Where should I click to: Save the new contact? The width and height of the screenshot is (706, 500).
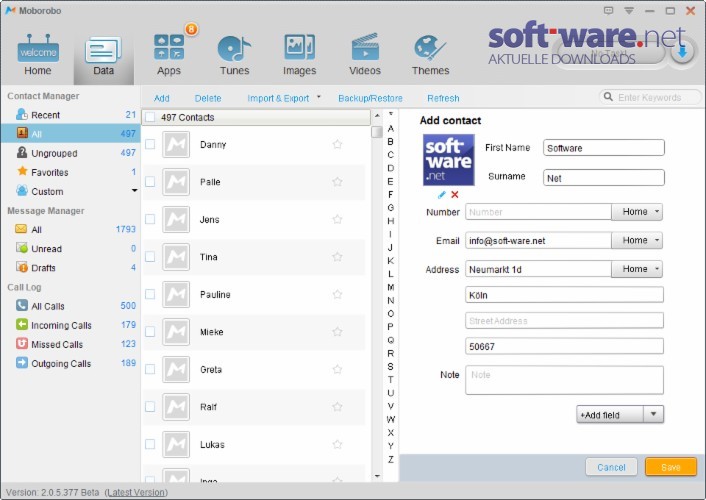(x=671, y=467)
